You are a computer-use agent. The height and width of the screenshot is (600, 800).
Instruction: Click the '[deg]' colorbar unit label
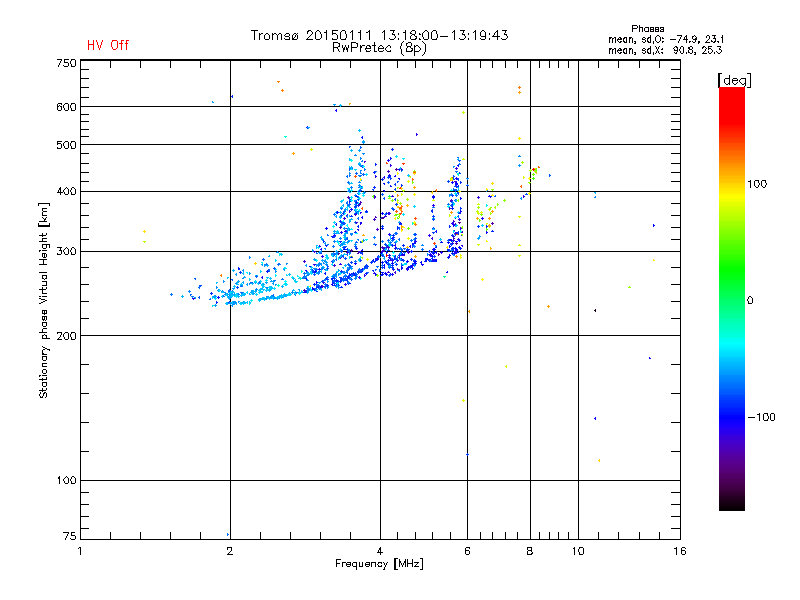pos(734,80)
